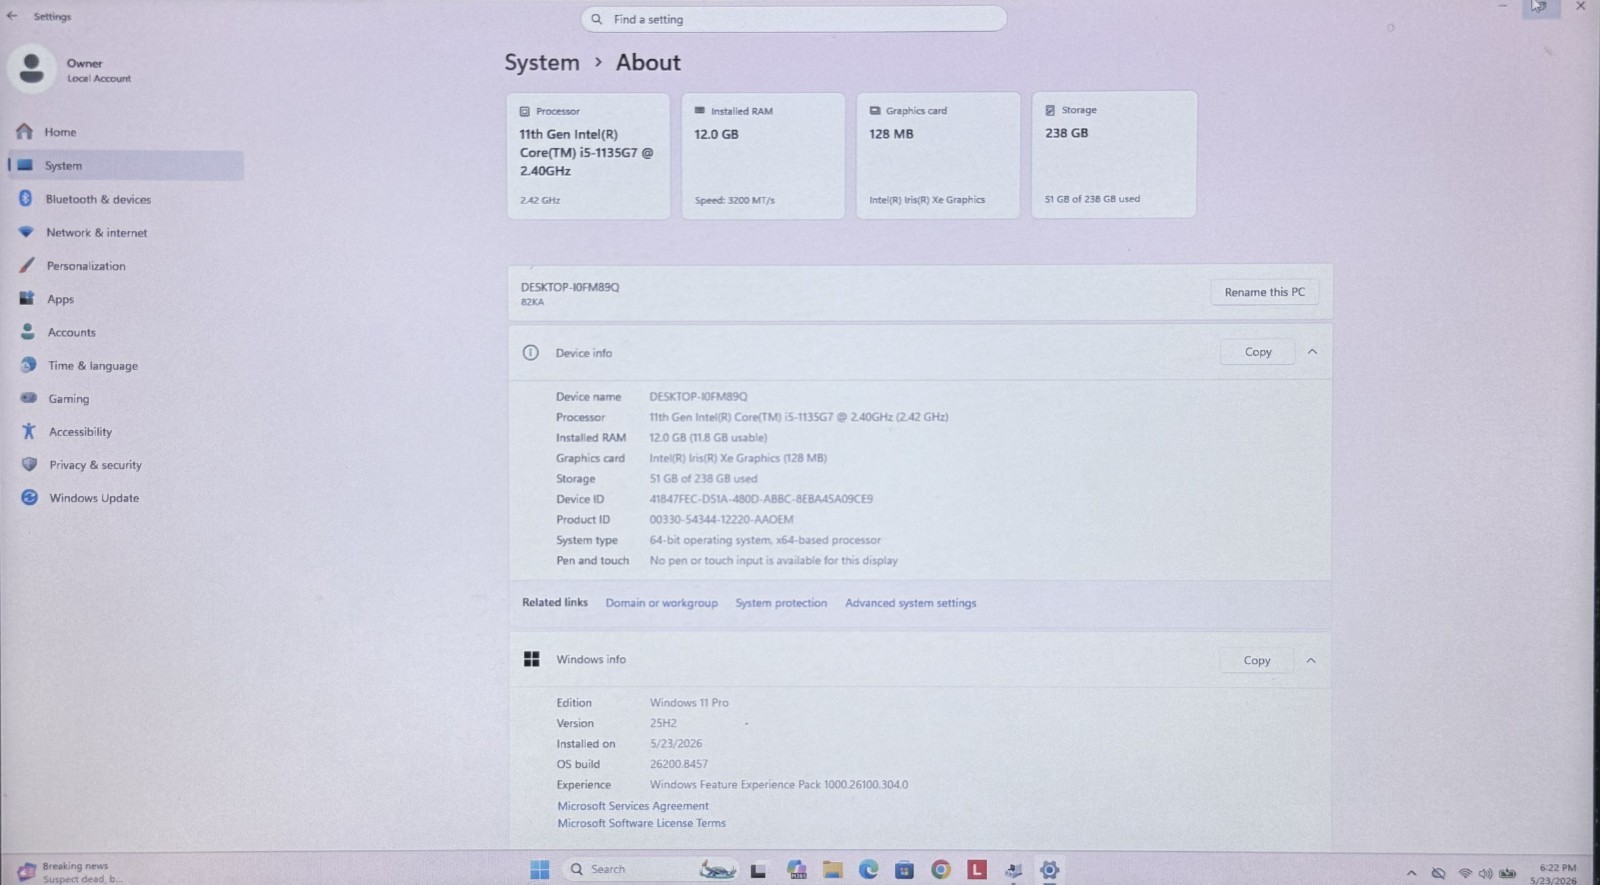This screenshot has width=1600, height=885.
Task: Copy the Device info details
Action: (x=1258, y=352)
